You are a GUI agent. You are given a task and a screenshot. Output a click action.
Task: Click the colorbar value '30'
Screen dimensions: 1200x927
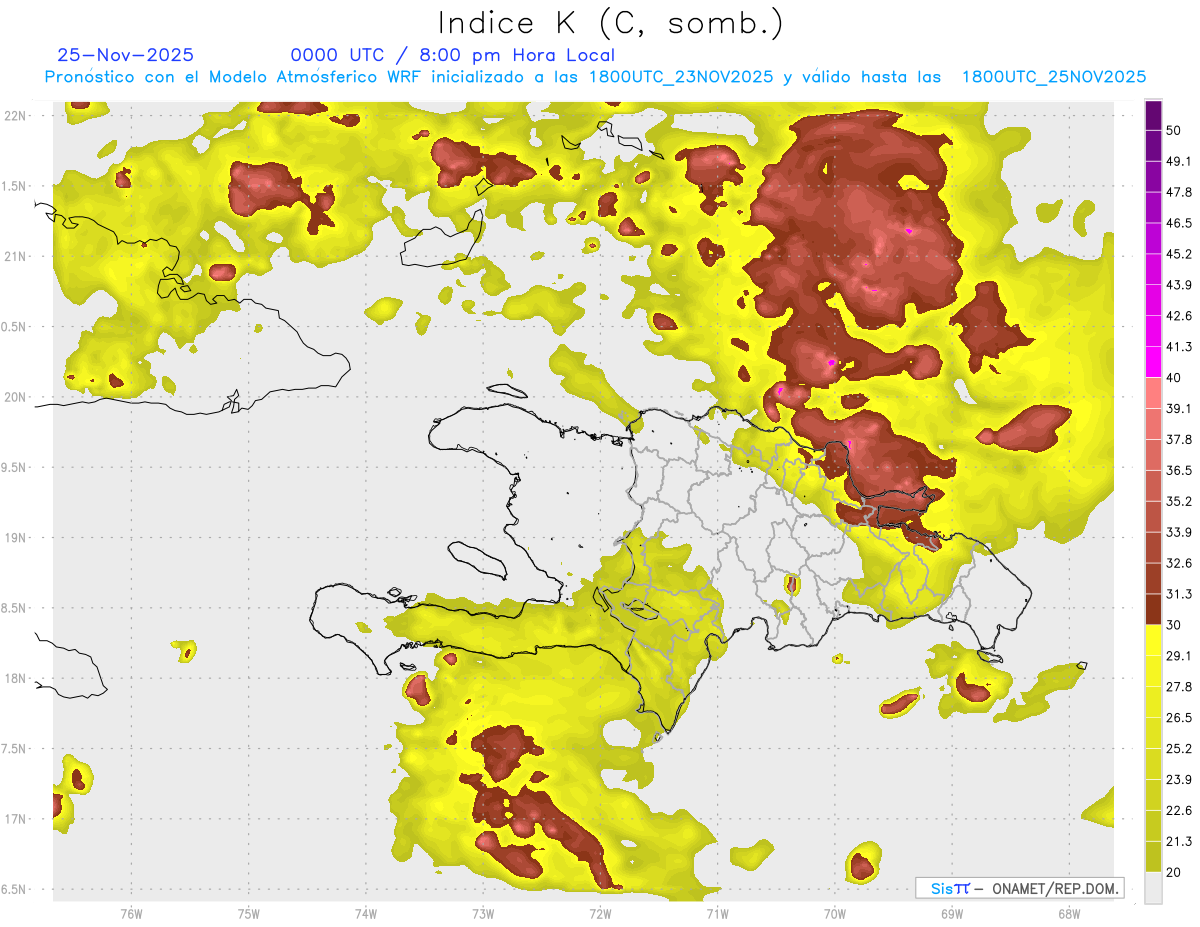click(1175, 625)
